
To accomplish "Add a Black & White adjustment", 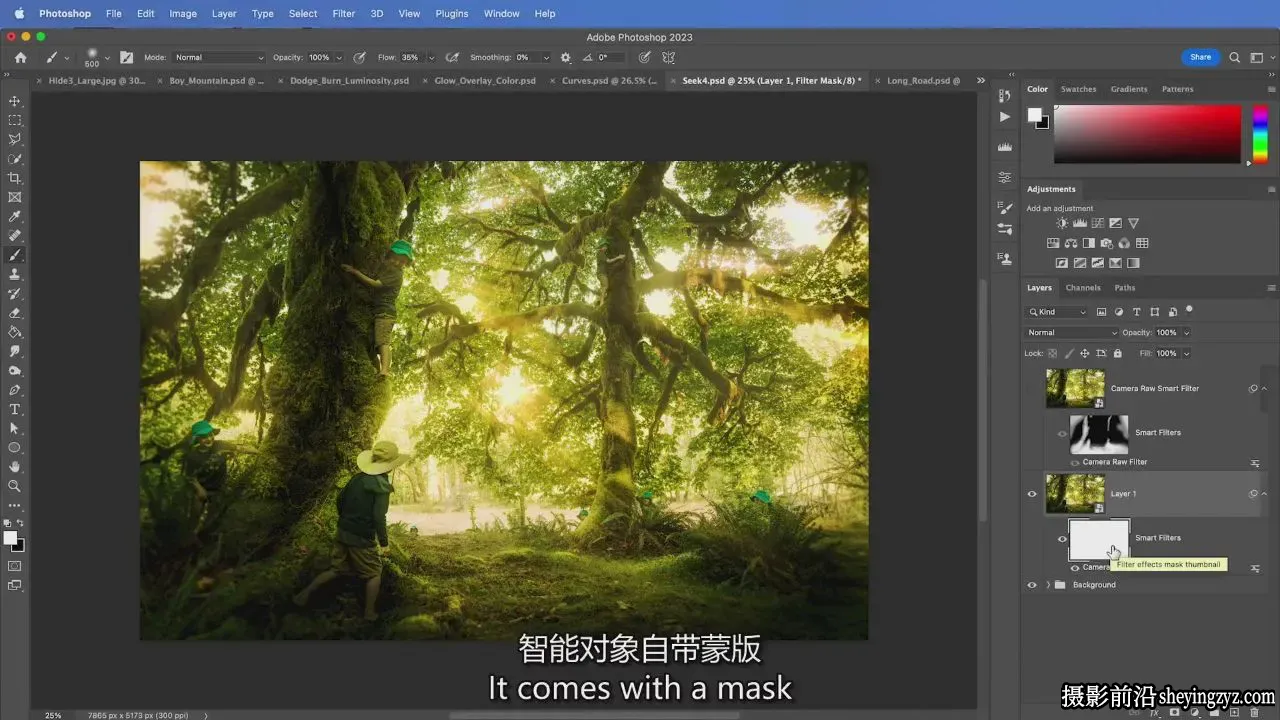I will point(1089,243).
